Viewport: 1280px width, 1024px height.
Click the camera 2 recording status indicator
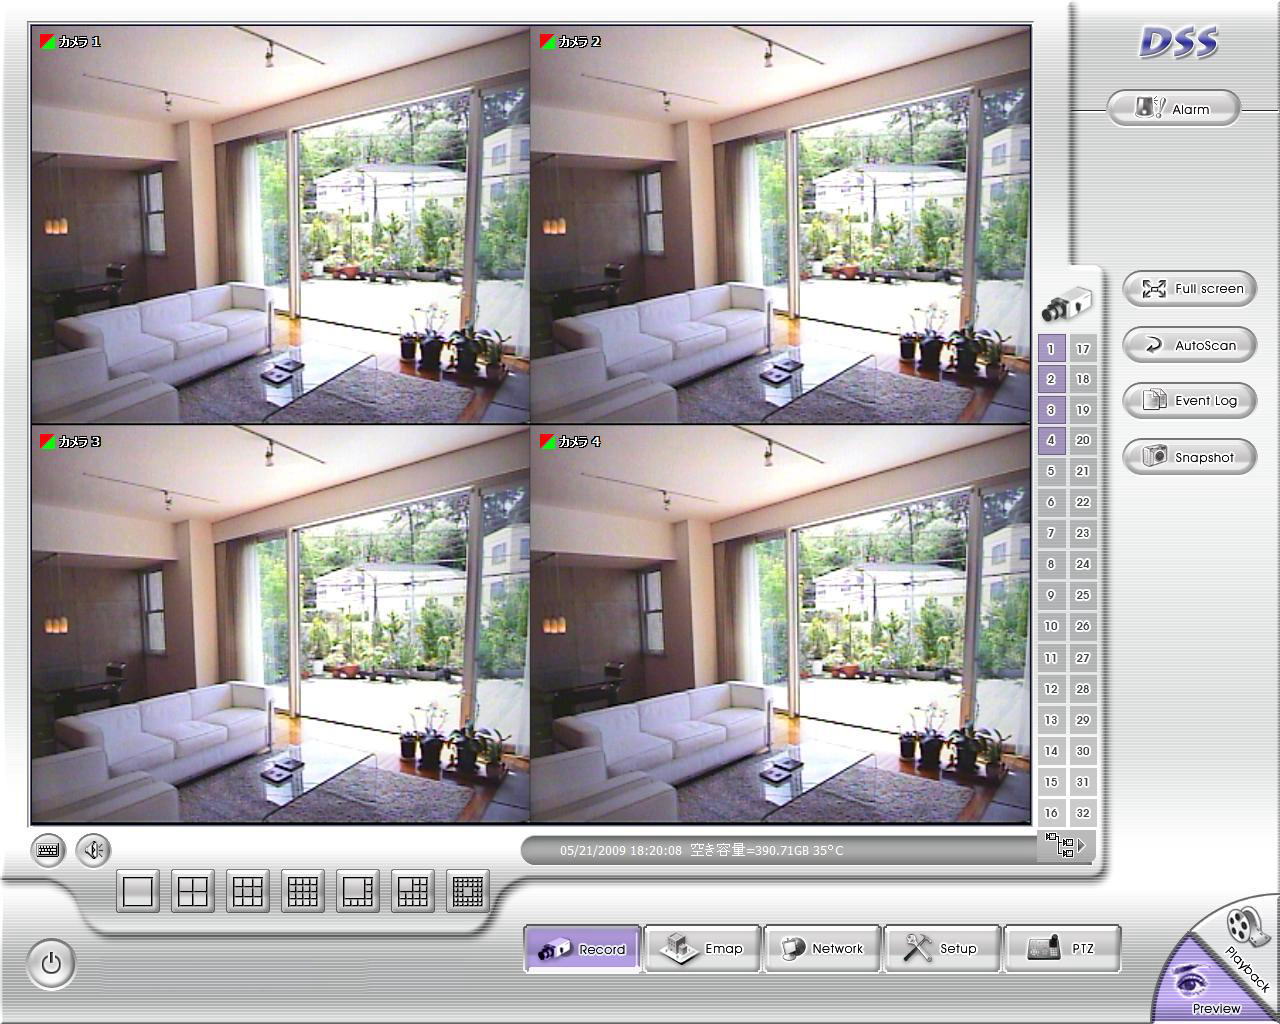tap(547, 41)
